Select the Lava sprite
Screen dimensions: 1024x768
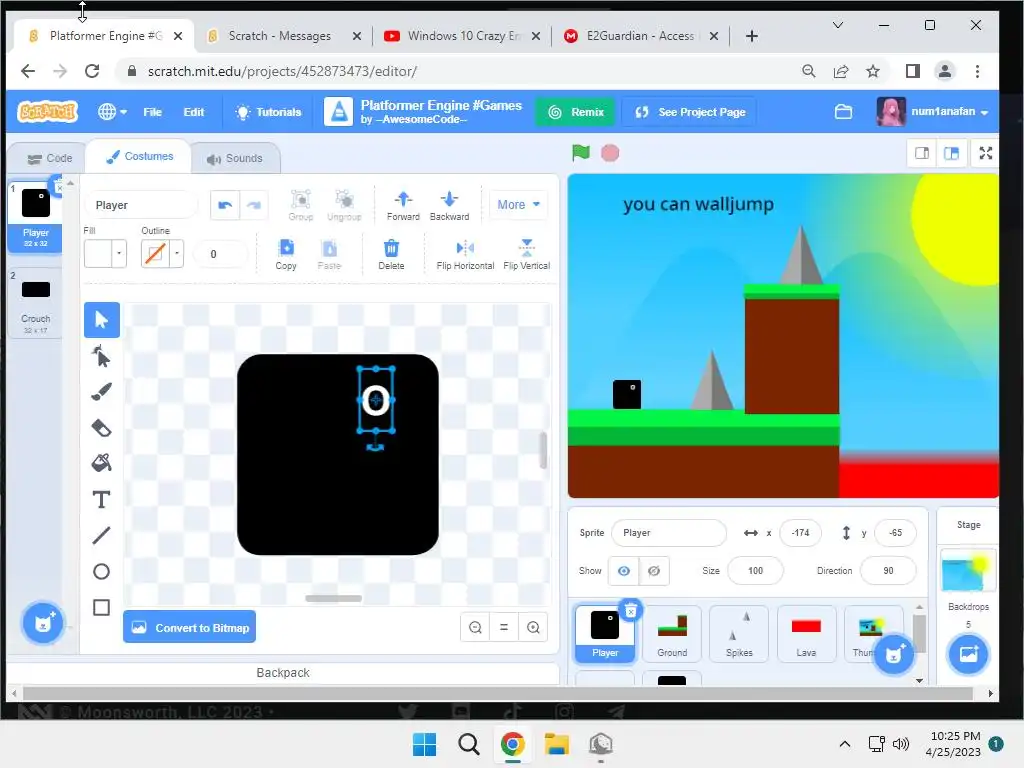pyautogui.click(x=806, y=633)
